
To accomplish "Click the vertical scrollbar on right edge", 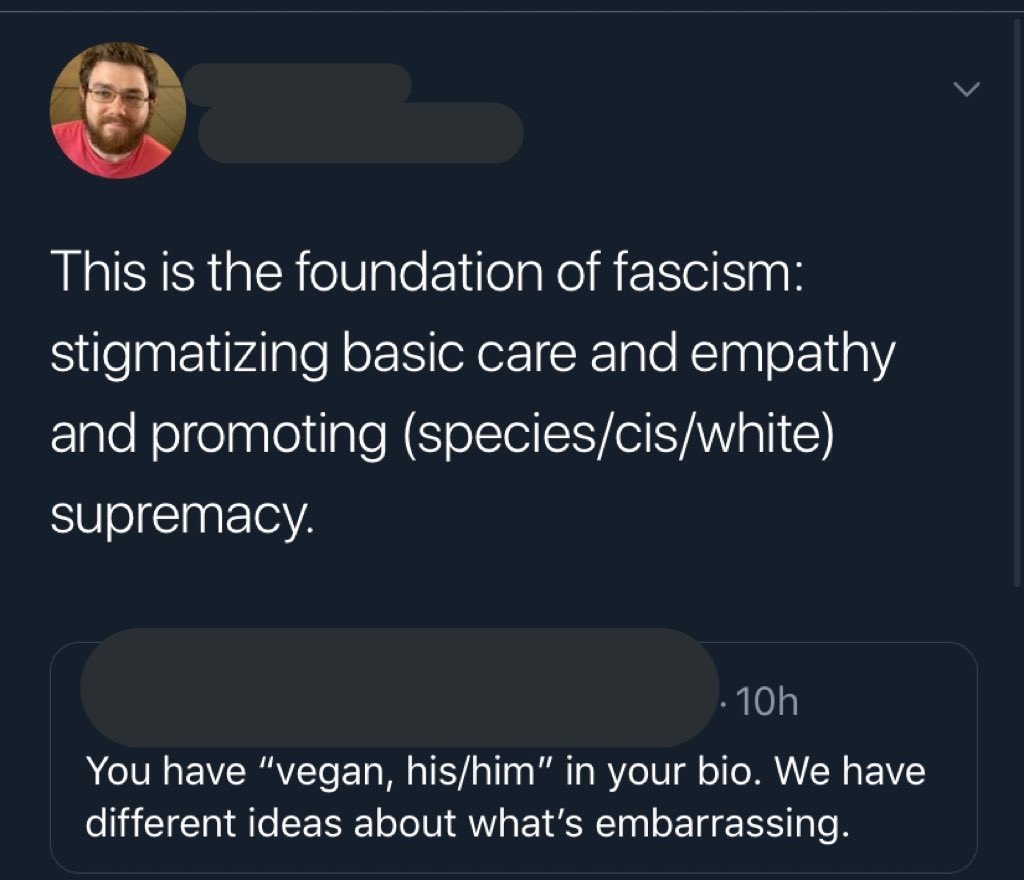I will click(1016, 300).
